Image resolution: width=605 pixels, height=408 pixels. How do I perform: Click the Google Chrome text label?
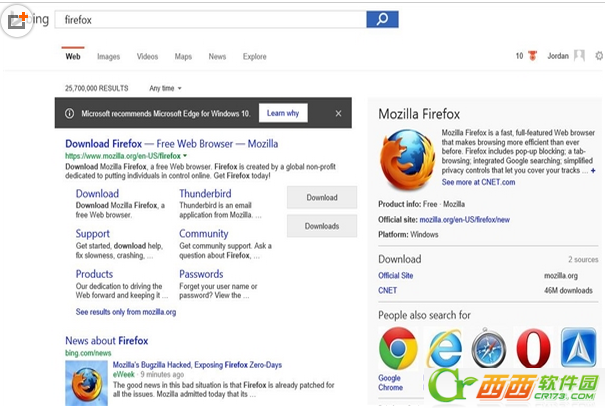point(390,383)
